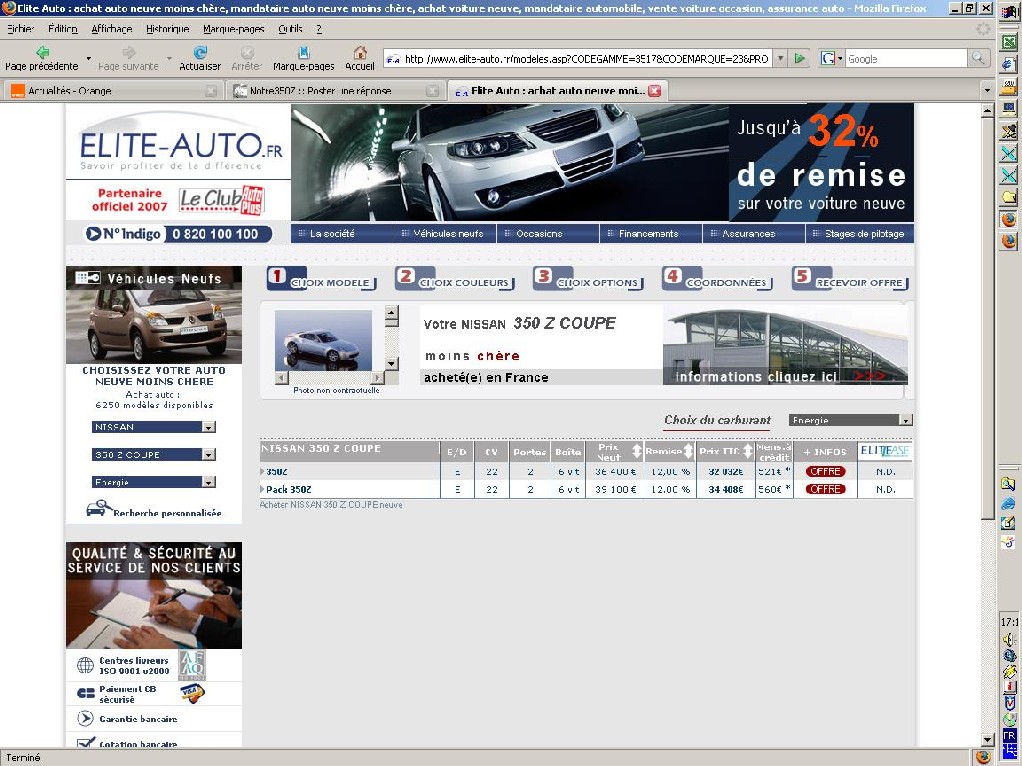Viewport: 1022px width, 766px height.
Task: Open the Financements navigation item
Action: click(648, 233)
